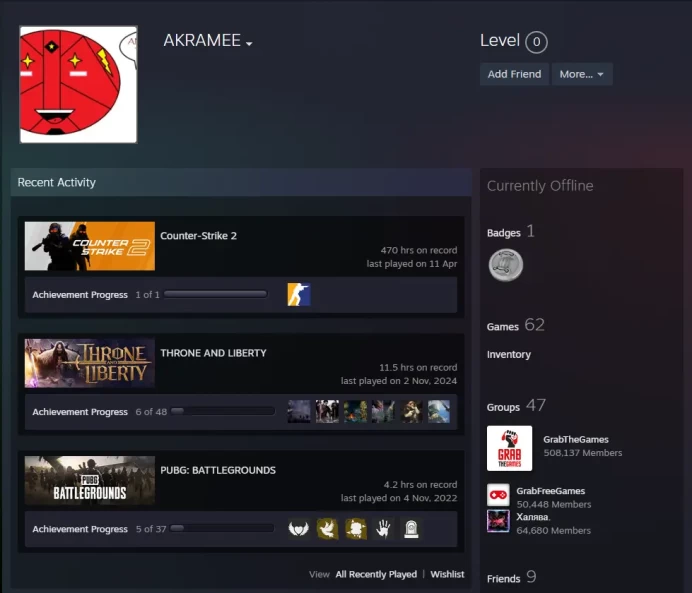This screenshot has height=593, width=692.
Task: Click '4.2 hrs on record' text
Action: pos(420,484)
